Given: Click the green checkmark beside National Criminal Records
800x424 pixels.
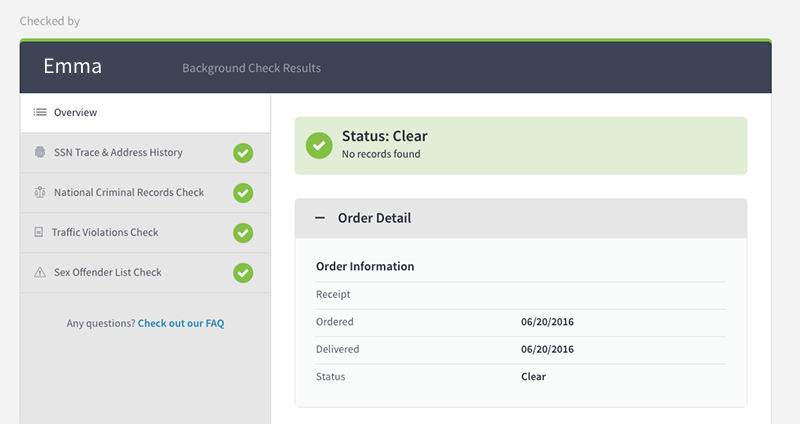Looking at the screenshot, I should click(x=243, y=193).
